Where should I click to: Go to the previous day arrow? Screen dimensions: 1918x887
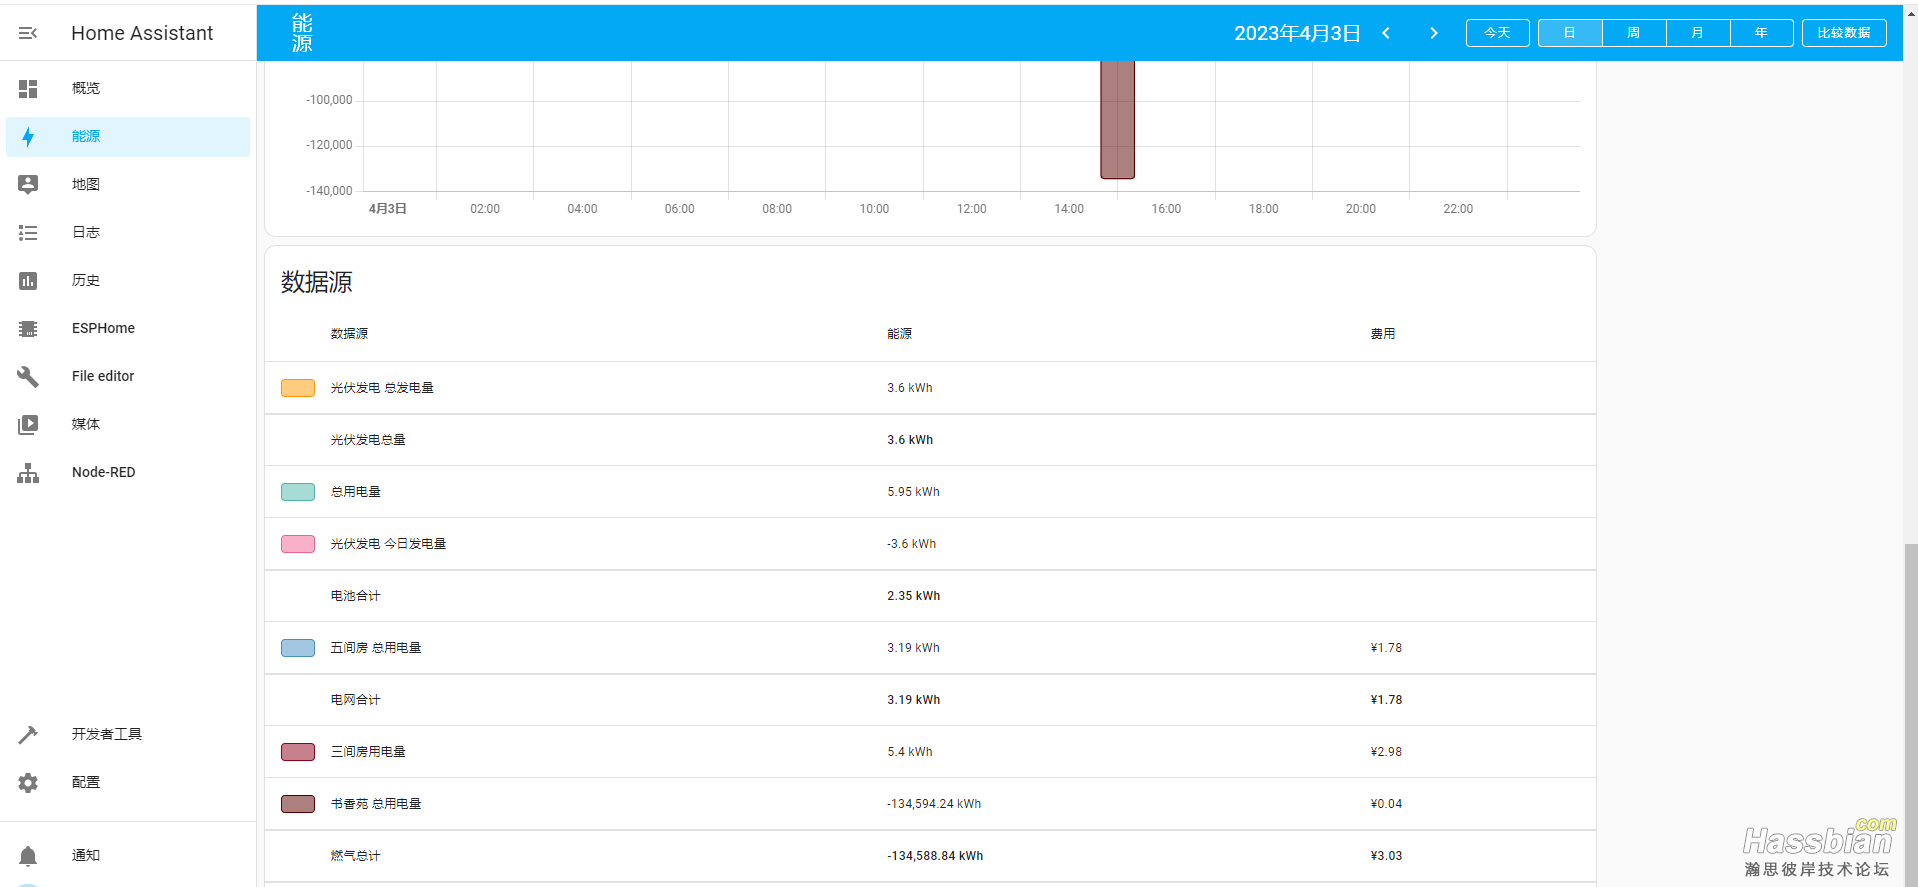point(1386,33)
